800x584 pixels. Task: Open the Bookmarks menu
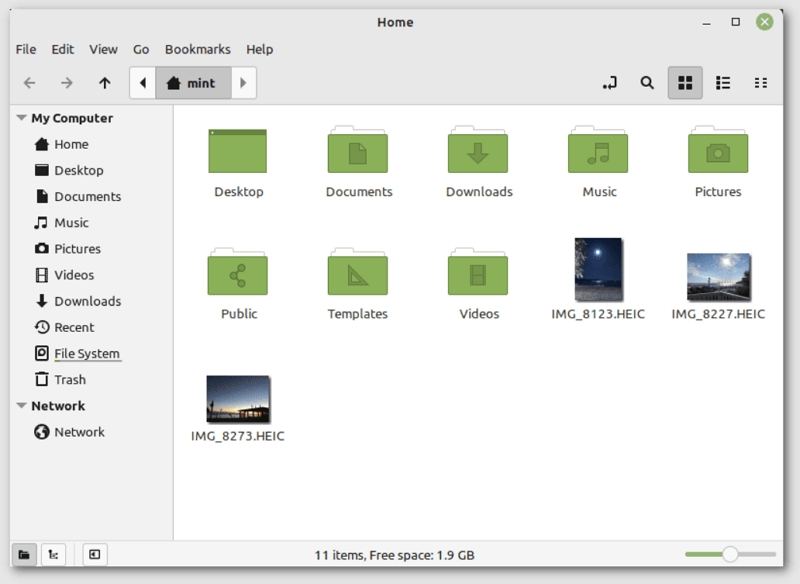[x=197, y=48]
